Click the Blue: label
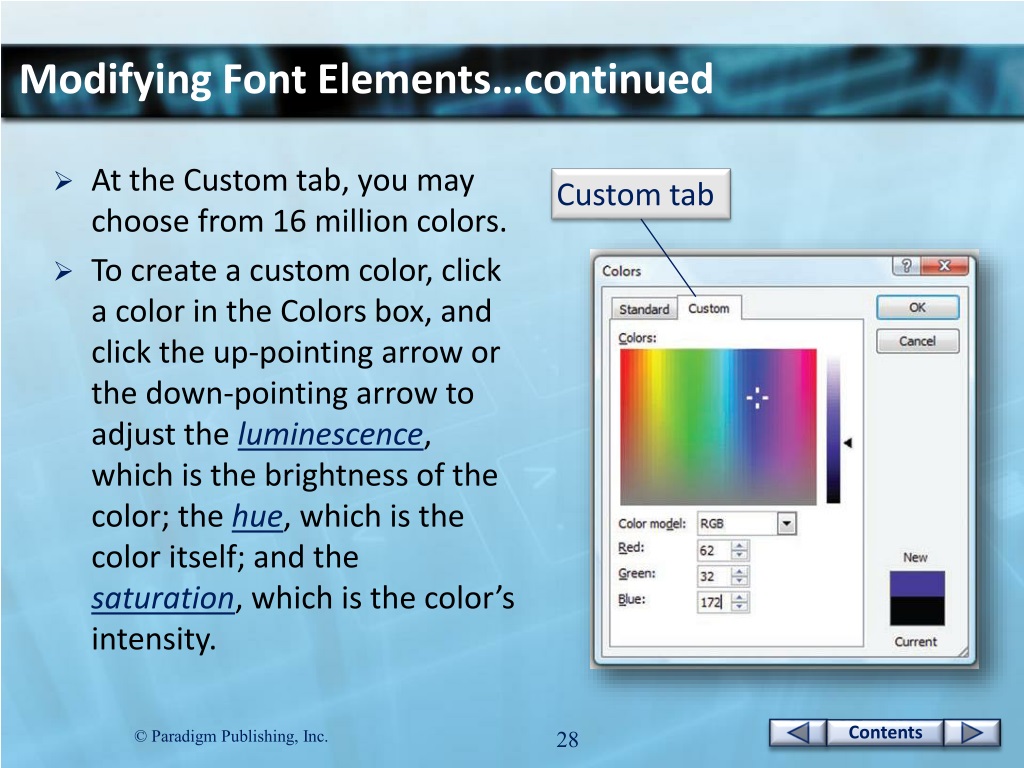This screenshot has height=768, width=1024. tap(632, 599)
